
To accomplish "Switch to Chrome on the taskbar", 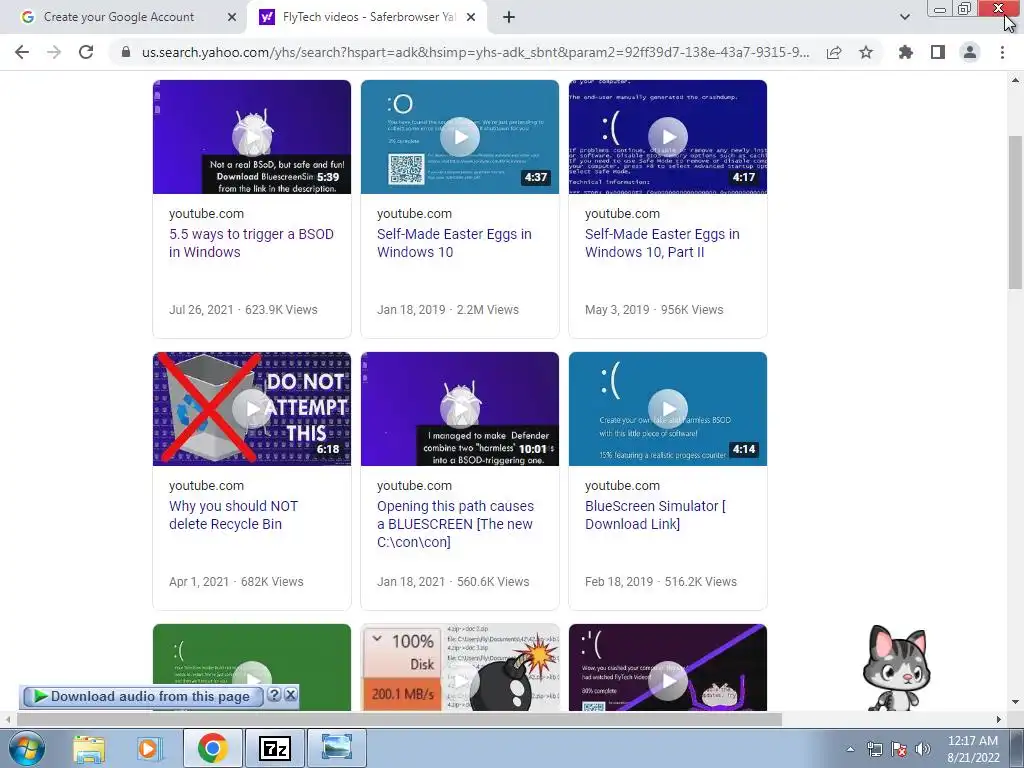I will 212,748.
